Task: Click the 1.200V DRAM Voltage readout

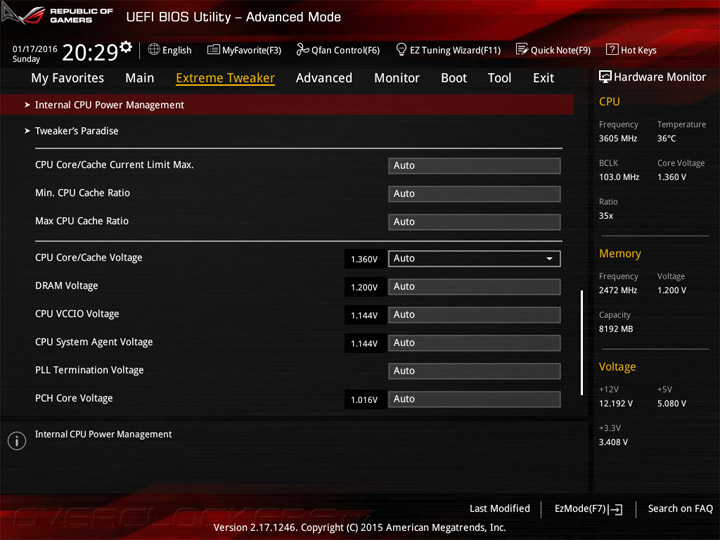Action: 364,287
